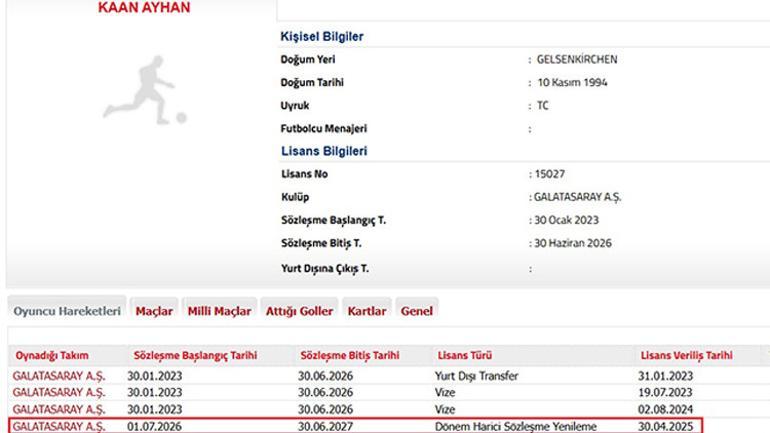Select contract start value 30 Ocak 2023
770x433 pixels.
(x=567, y=220)
